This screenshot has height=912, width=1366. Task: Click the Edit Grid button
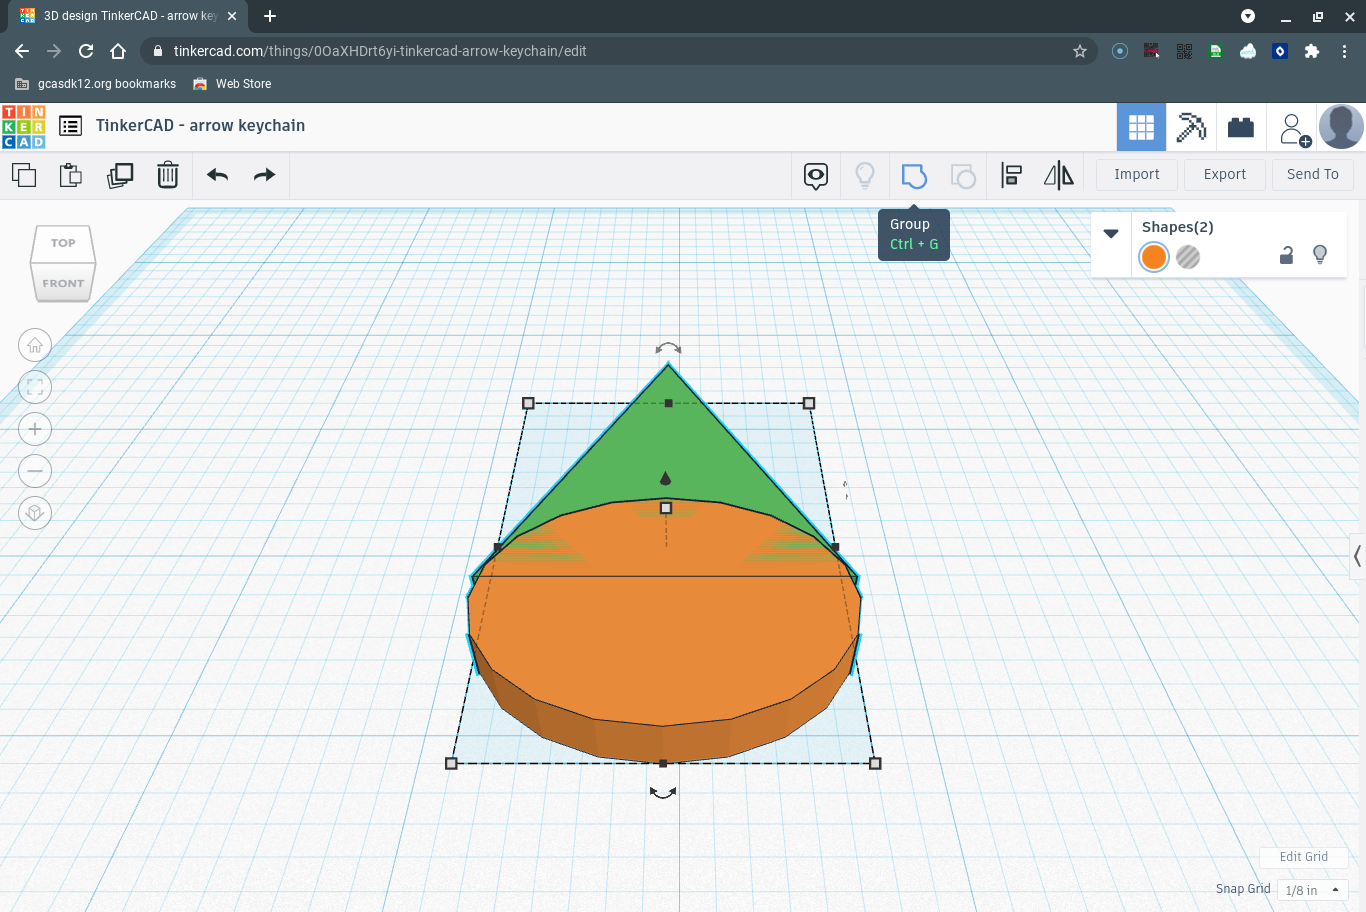1304,857
